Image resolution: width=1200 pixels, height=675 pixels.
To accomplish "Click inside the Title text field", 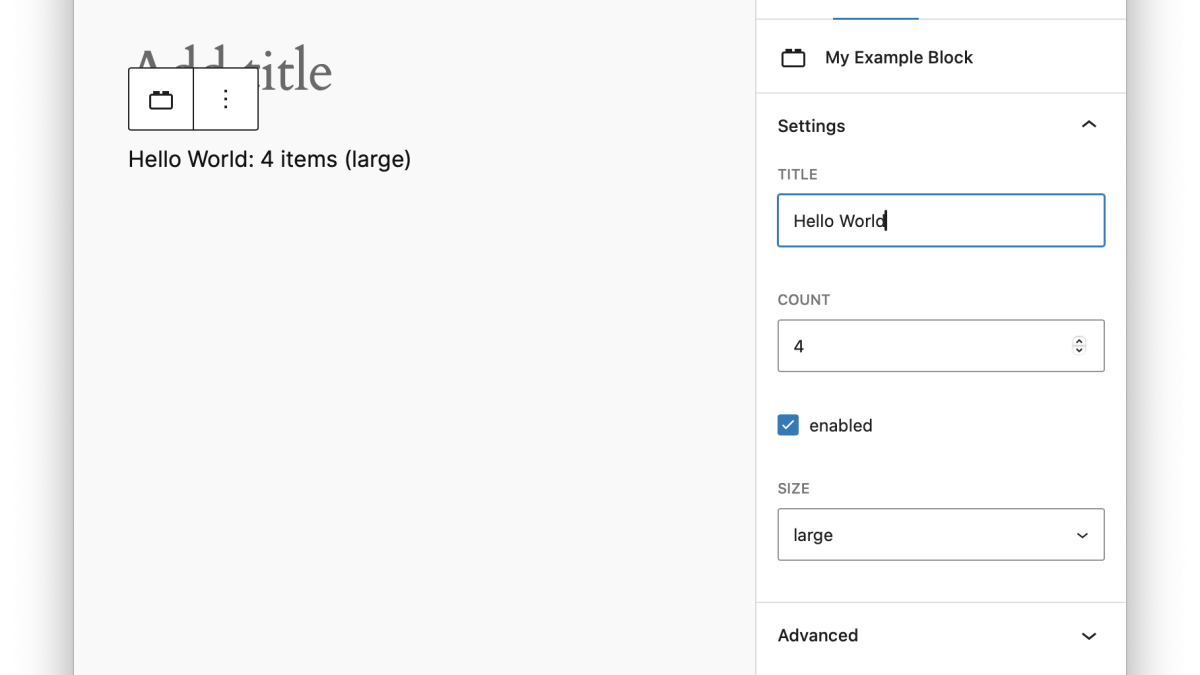I will (x=940, y=220).
